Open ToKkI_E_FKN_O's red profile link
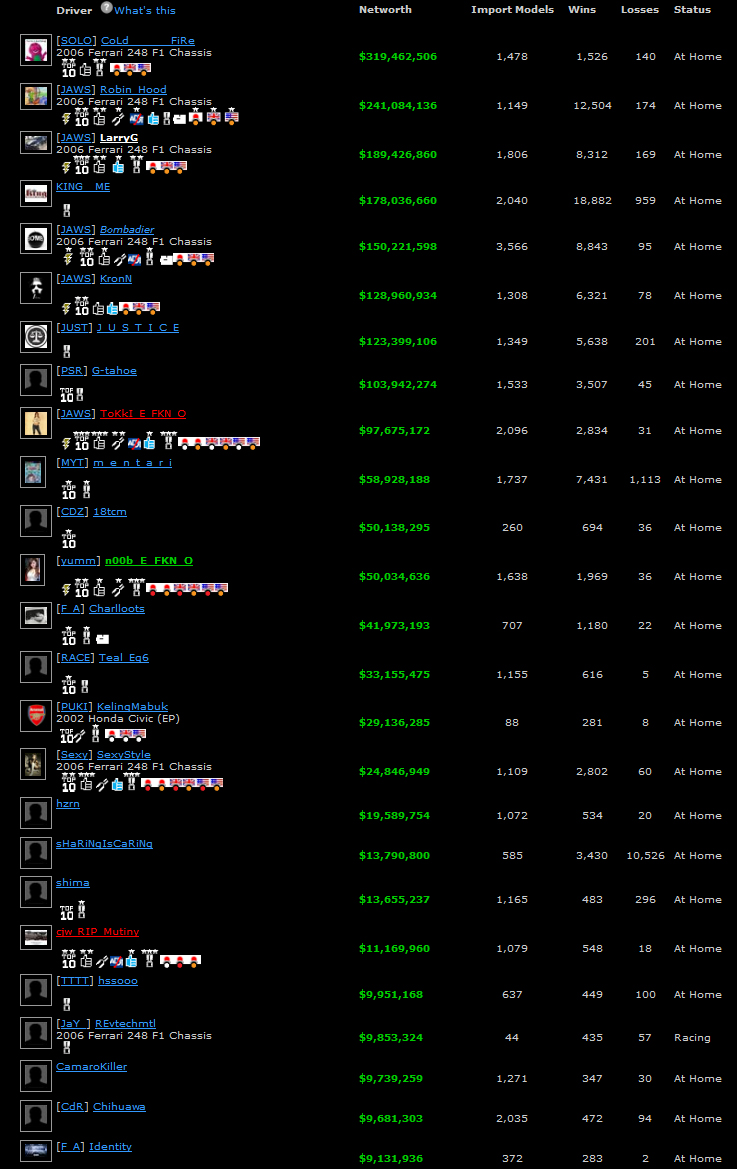The width and height of the screenshot is (737, 1169). [x=142, y=414]
